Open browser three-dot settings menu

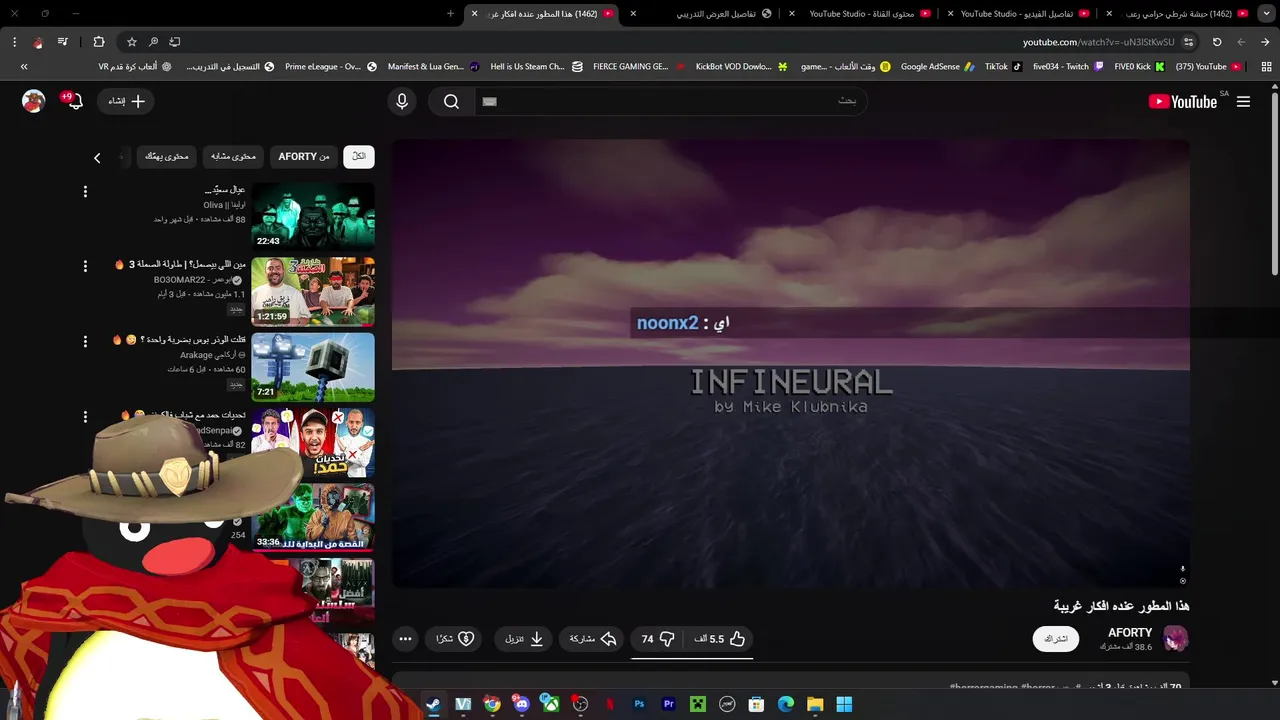click(14, 42)
